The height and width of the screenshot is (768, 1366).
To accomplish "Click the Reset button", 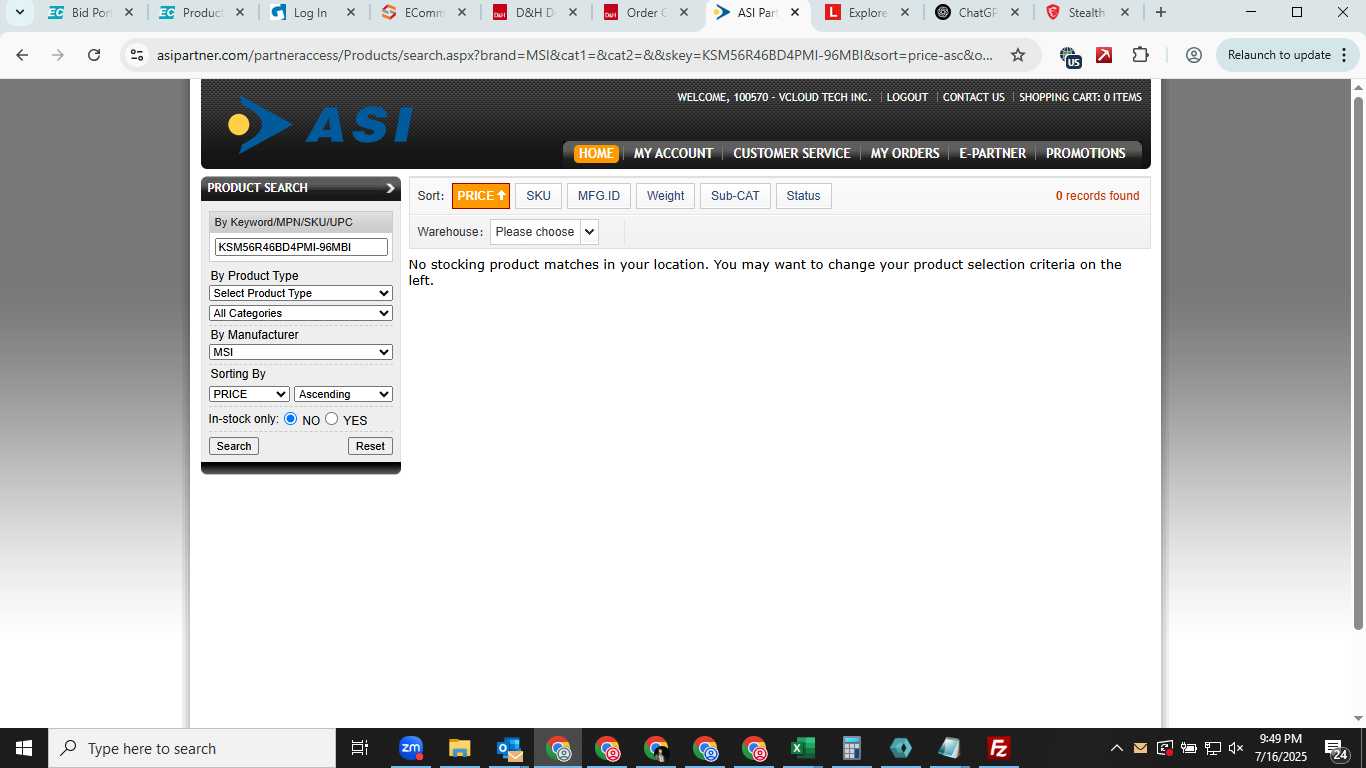I will (370, 446).
